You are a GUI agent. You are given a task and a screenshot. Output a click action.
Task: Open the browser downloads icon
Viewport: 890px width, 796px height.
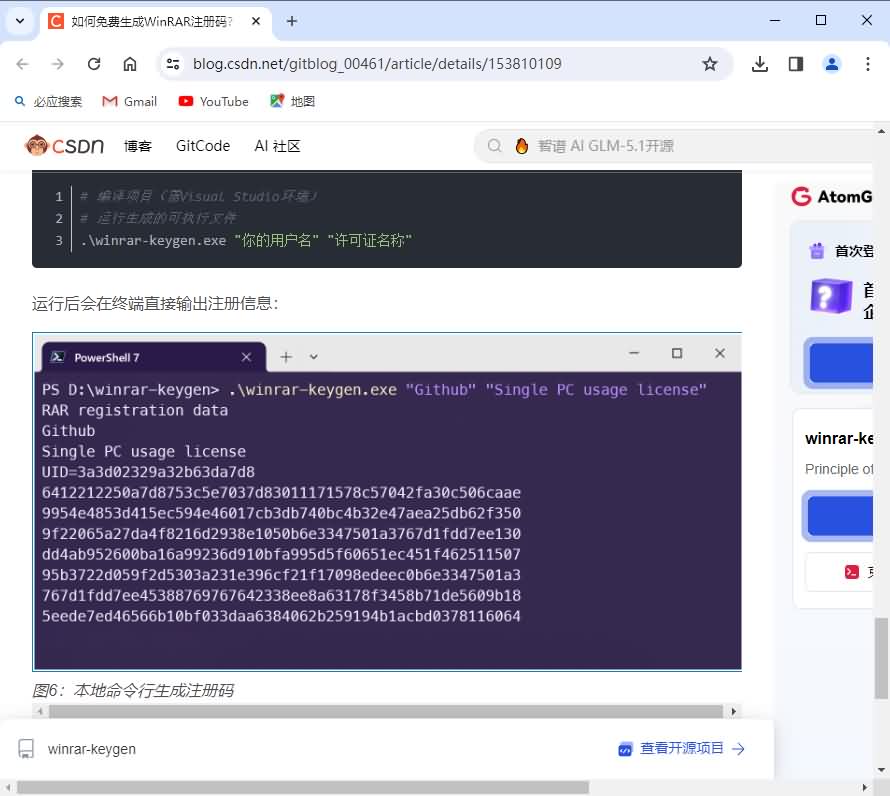760,64
